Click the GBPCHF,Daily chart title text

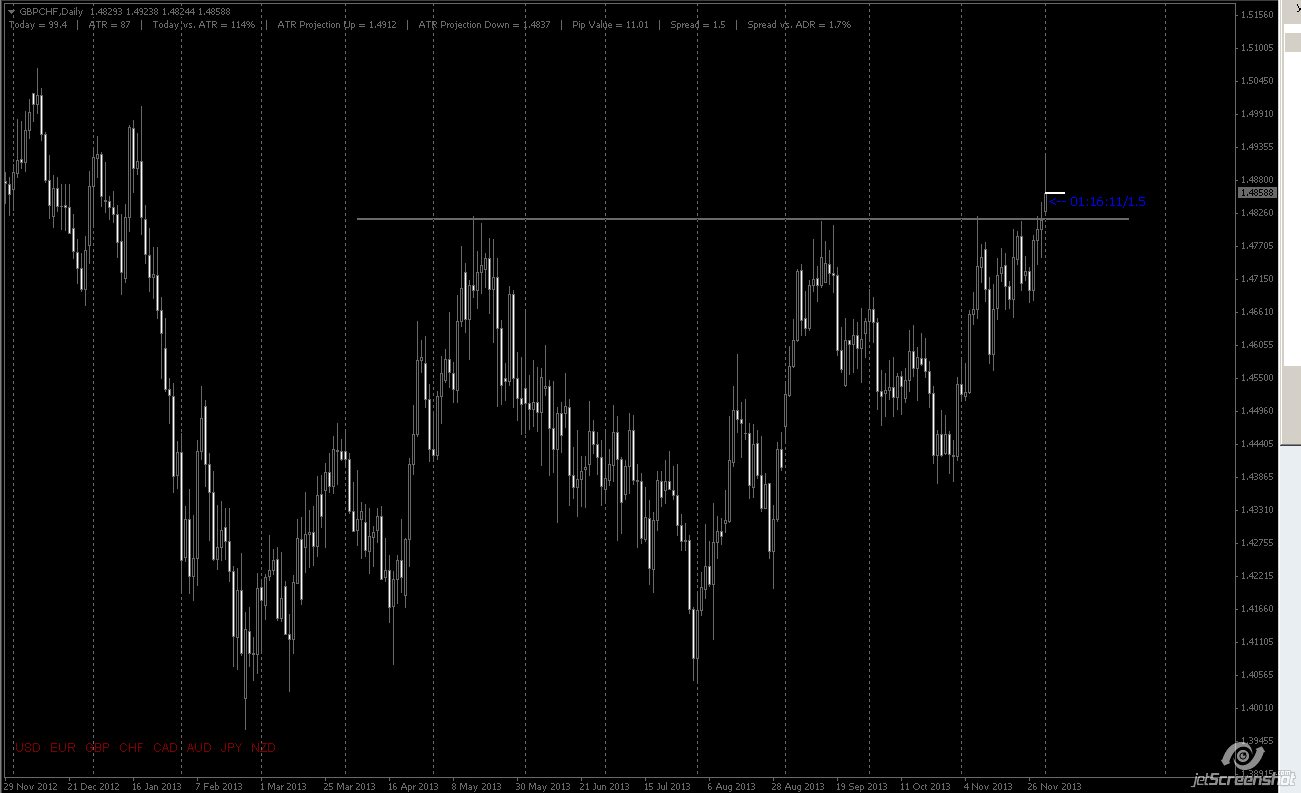51,12
